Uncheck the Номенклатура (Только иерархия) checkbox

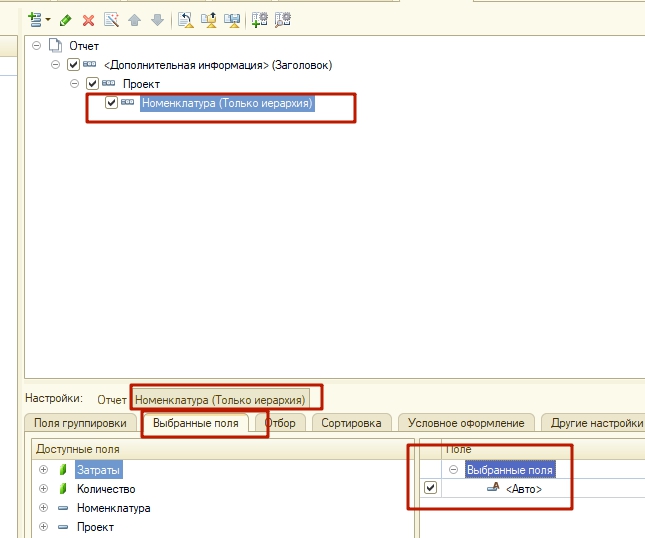point(112,102)
